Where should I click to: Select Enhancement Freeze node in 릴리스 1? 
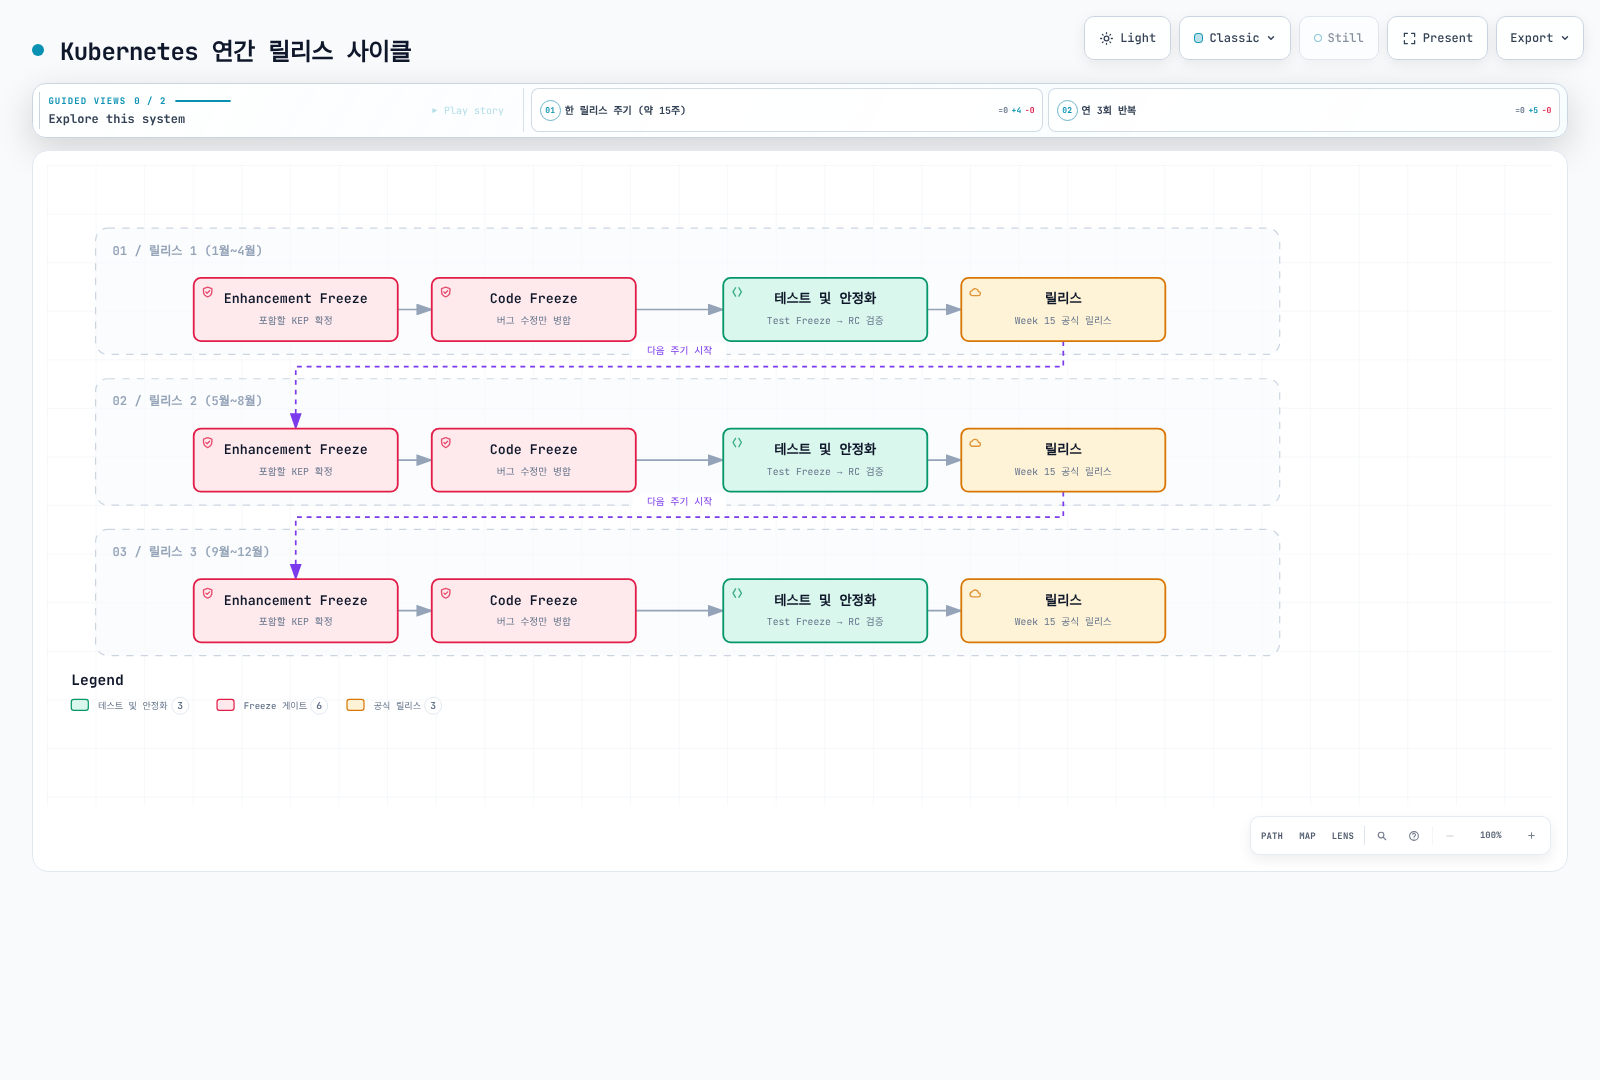296,310
